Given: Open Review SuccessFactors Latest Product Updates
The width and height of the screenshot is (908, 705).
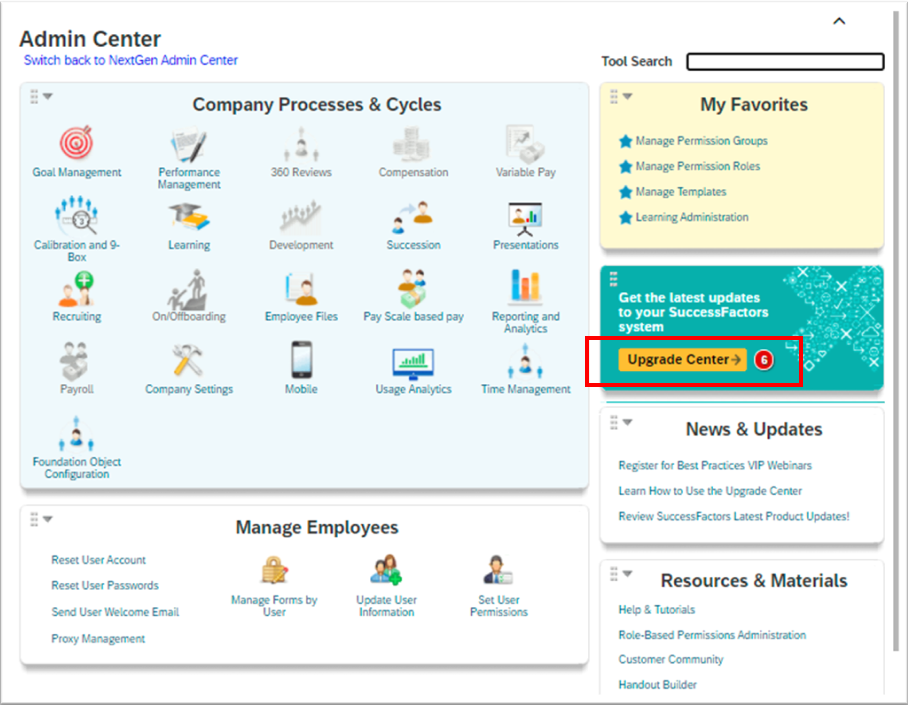Looking at the screenshot, I should click(734, 517).
